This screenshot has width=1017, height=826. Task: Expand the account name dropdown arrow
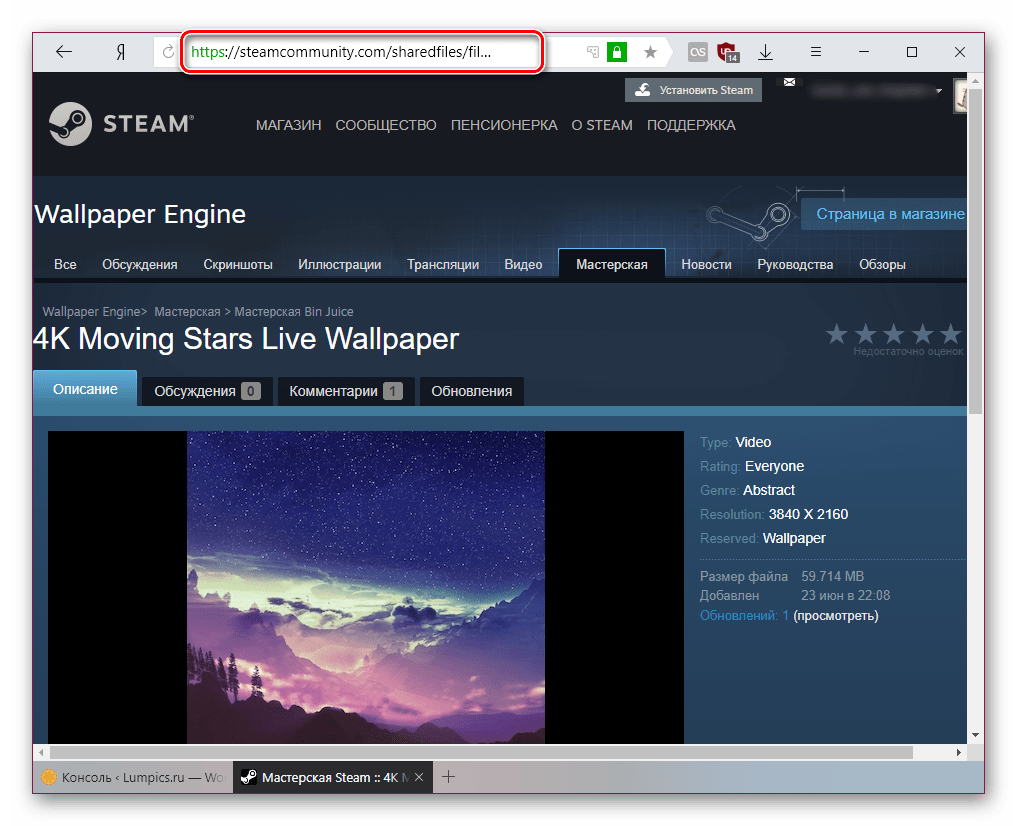pyautogui.click(x=939, y=91)
